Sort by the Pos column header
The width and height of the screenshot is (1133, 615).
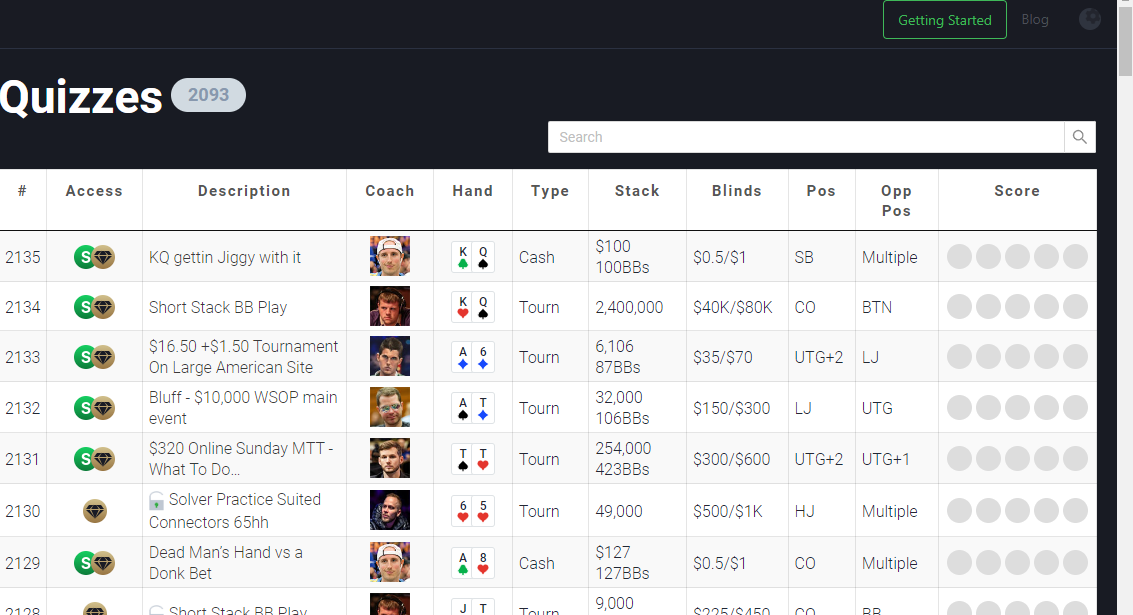[821, 191]
